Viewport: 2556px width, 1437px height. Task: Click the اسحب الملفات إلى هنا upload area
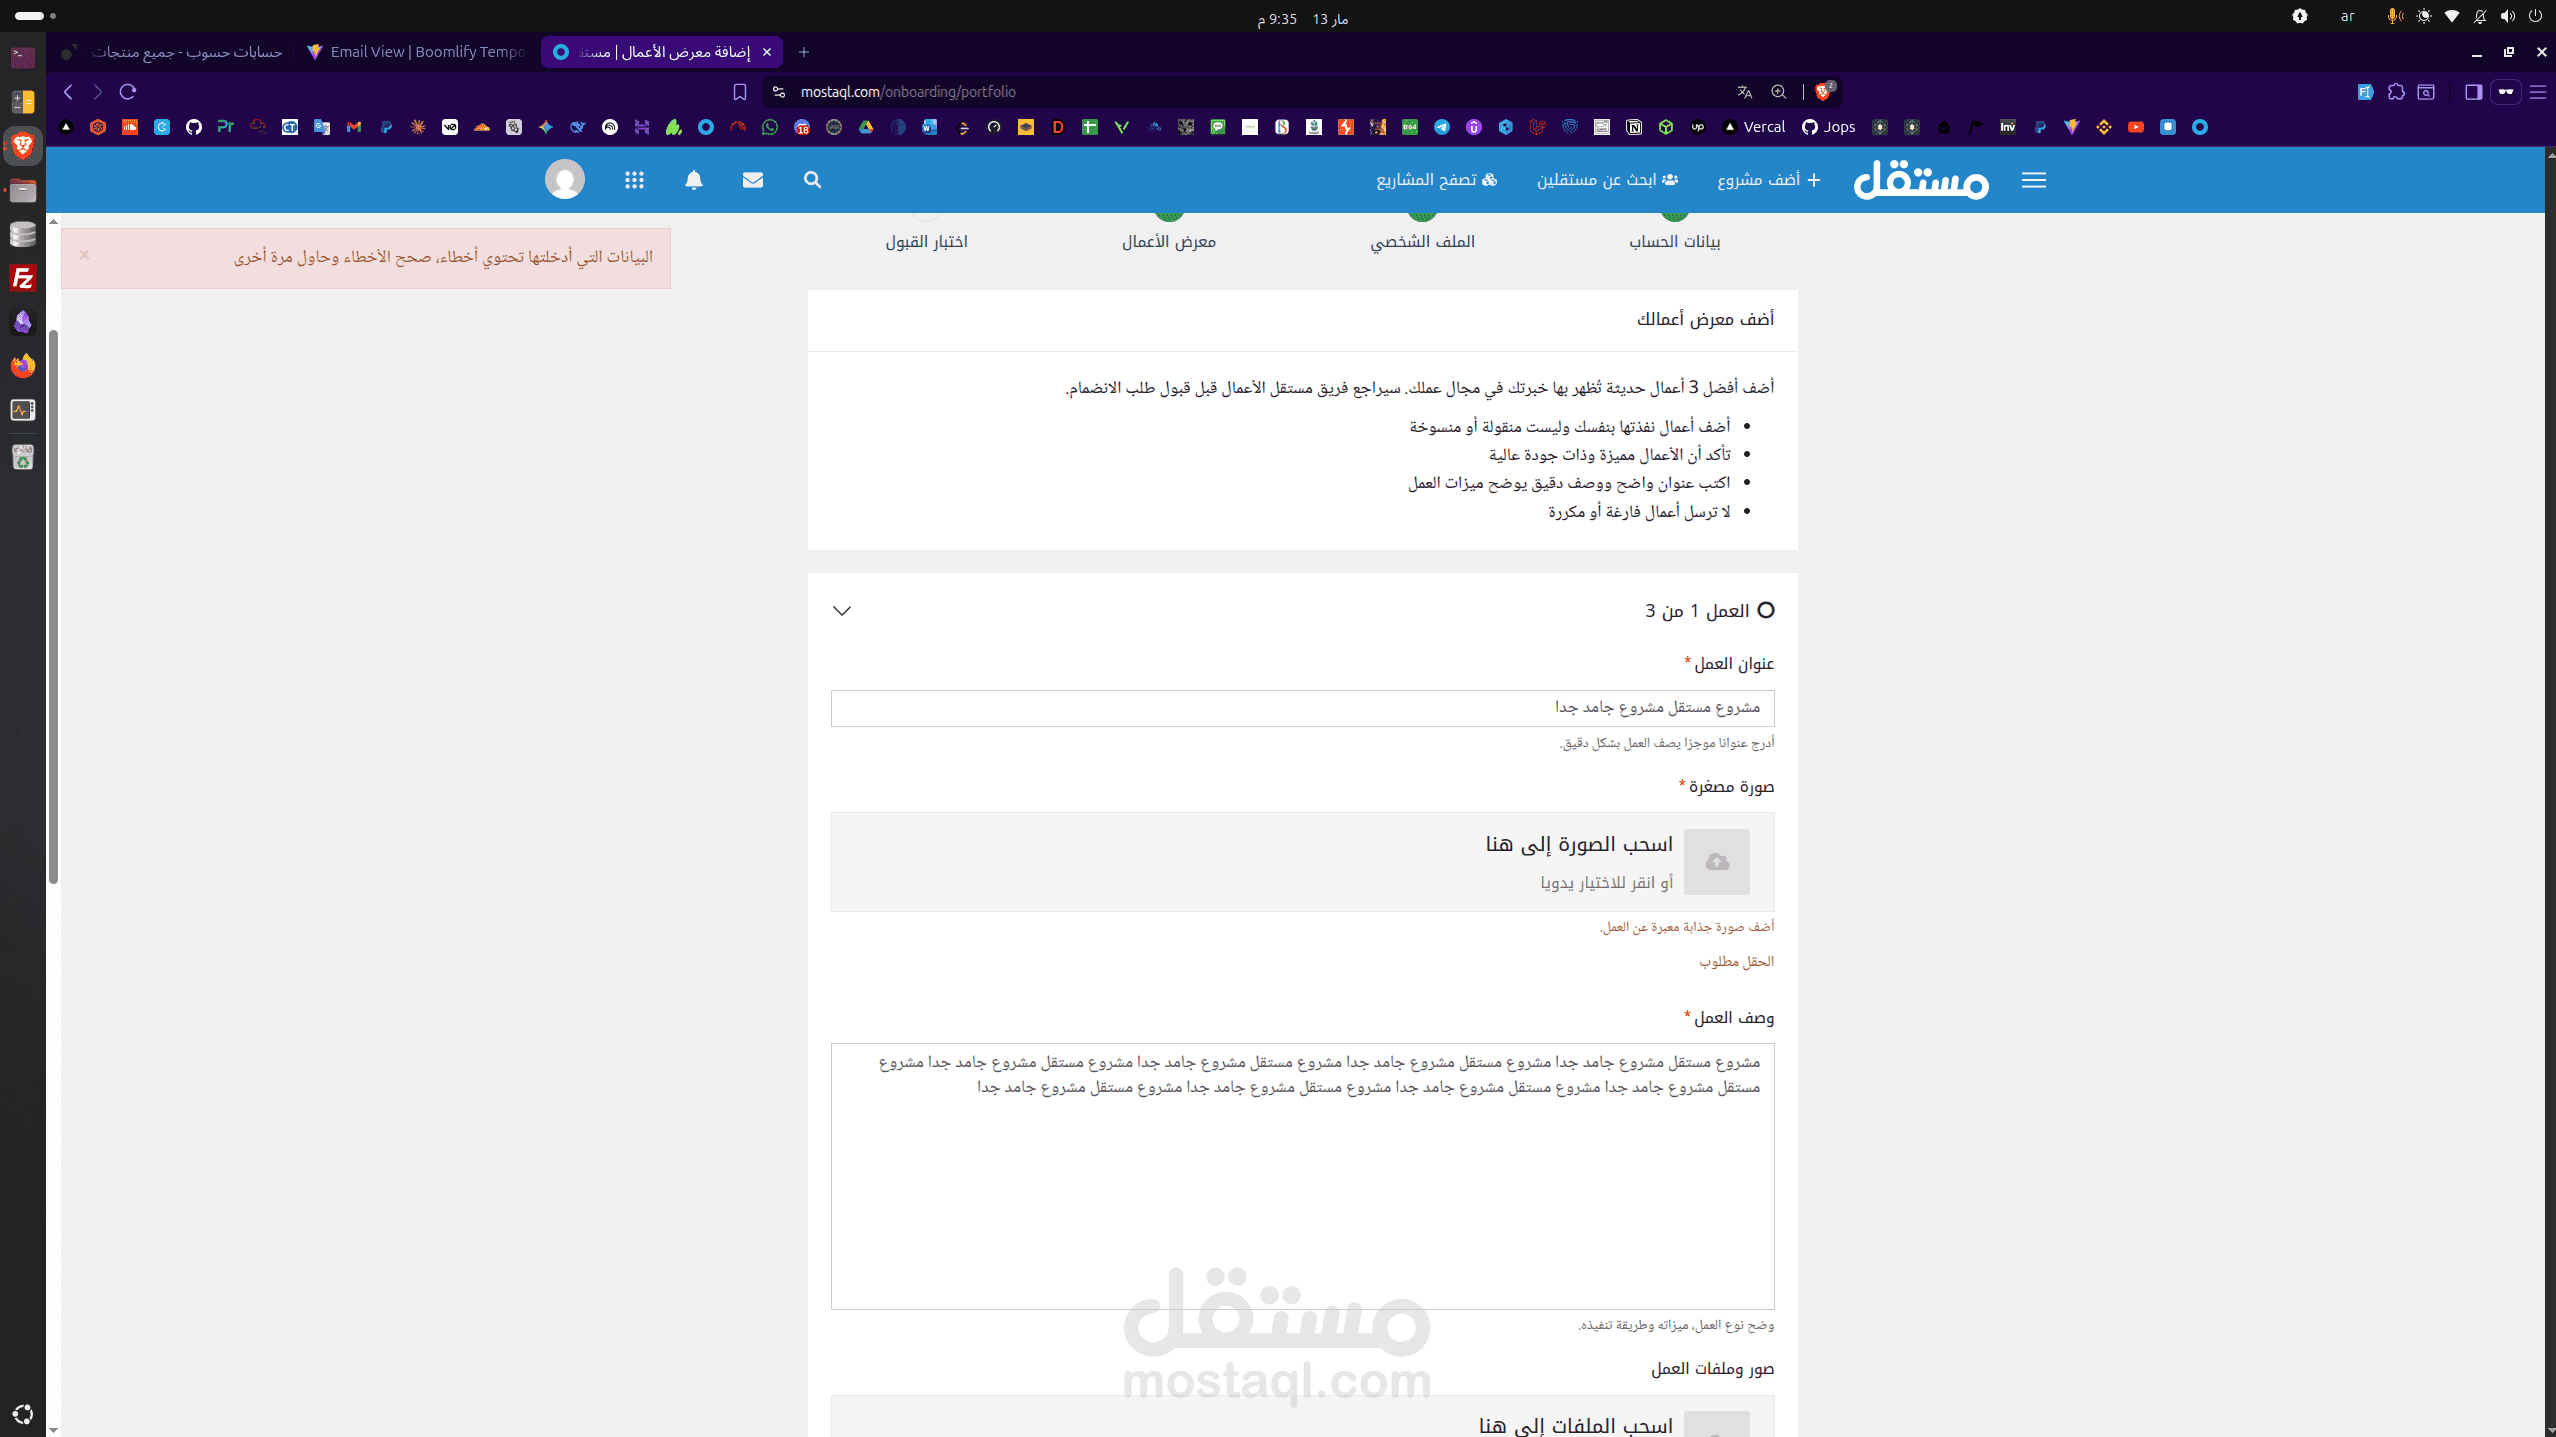pyautogui.click(x=1302, y=1416)
